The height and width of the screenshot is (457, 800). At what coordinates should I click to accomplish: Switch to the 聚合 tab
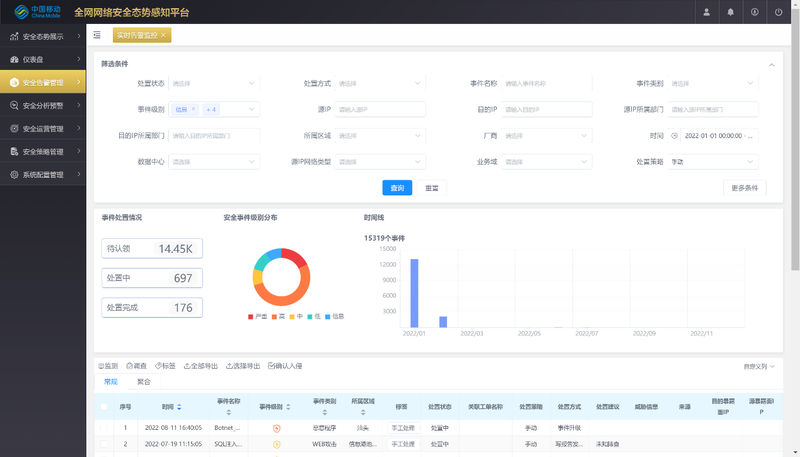click(x=144, y=382)
